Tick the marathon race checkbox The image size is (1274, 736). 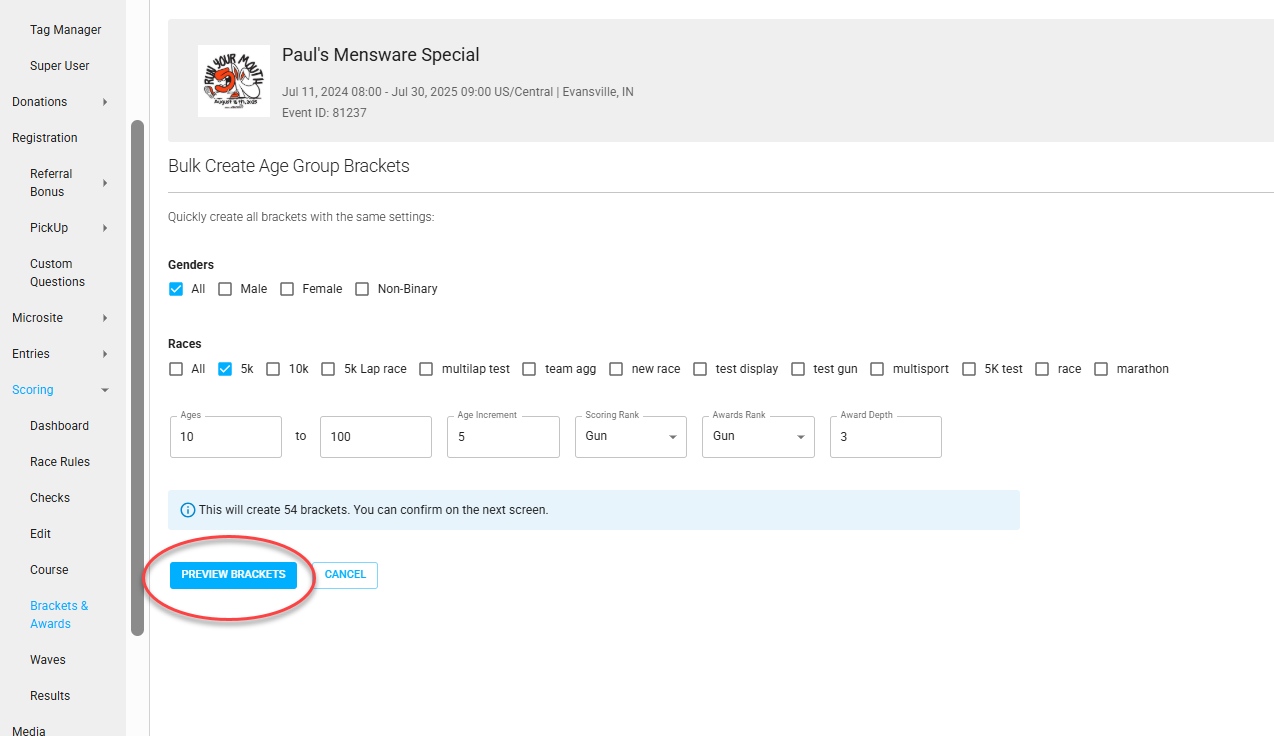[x=1101, y=369]
